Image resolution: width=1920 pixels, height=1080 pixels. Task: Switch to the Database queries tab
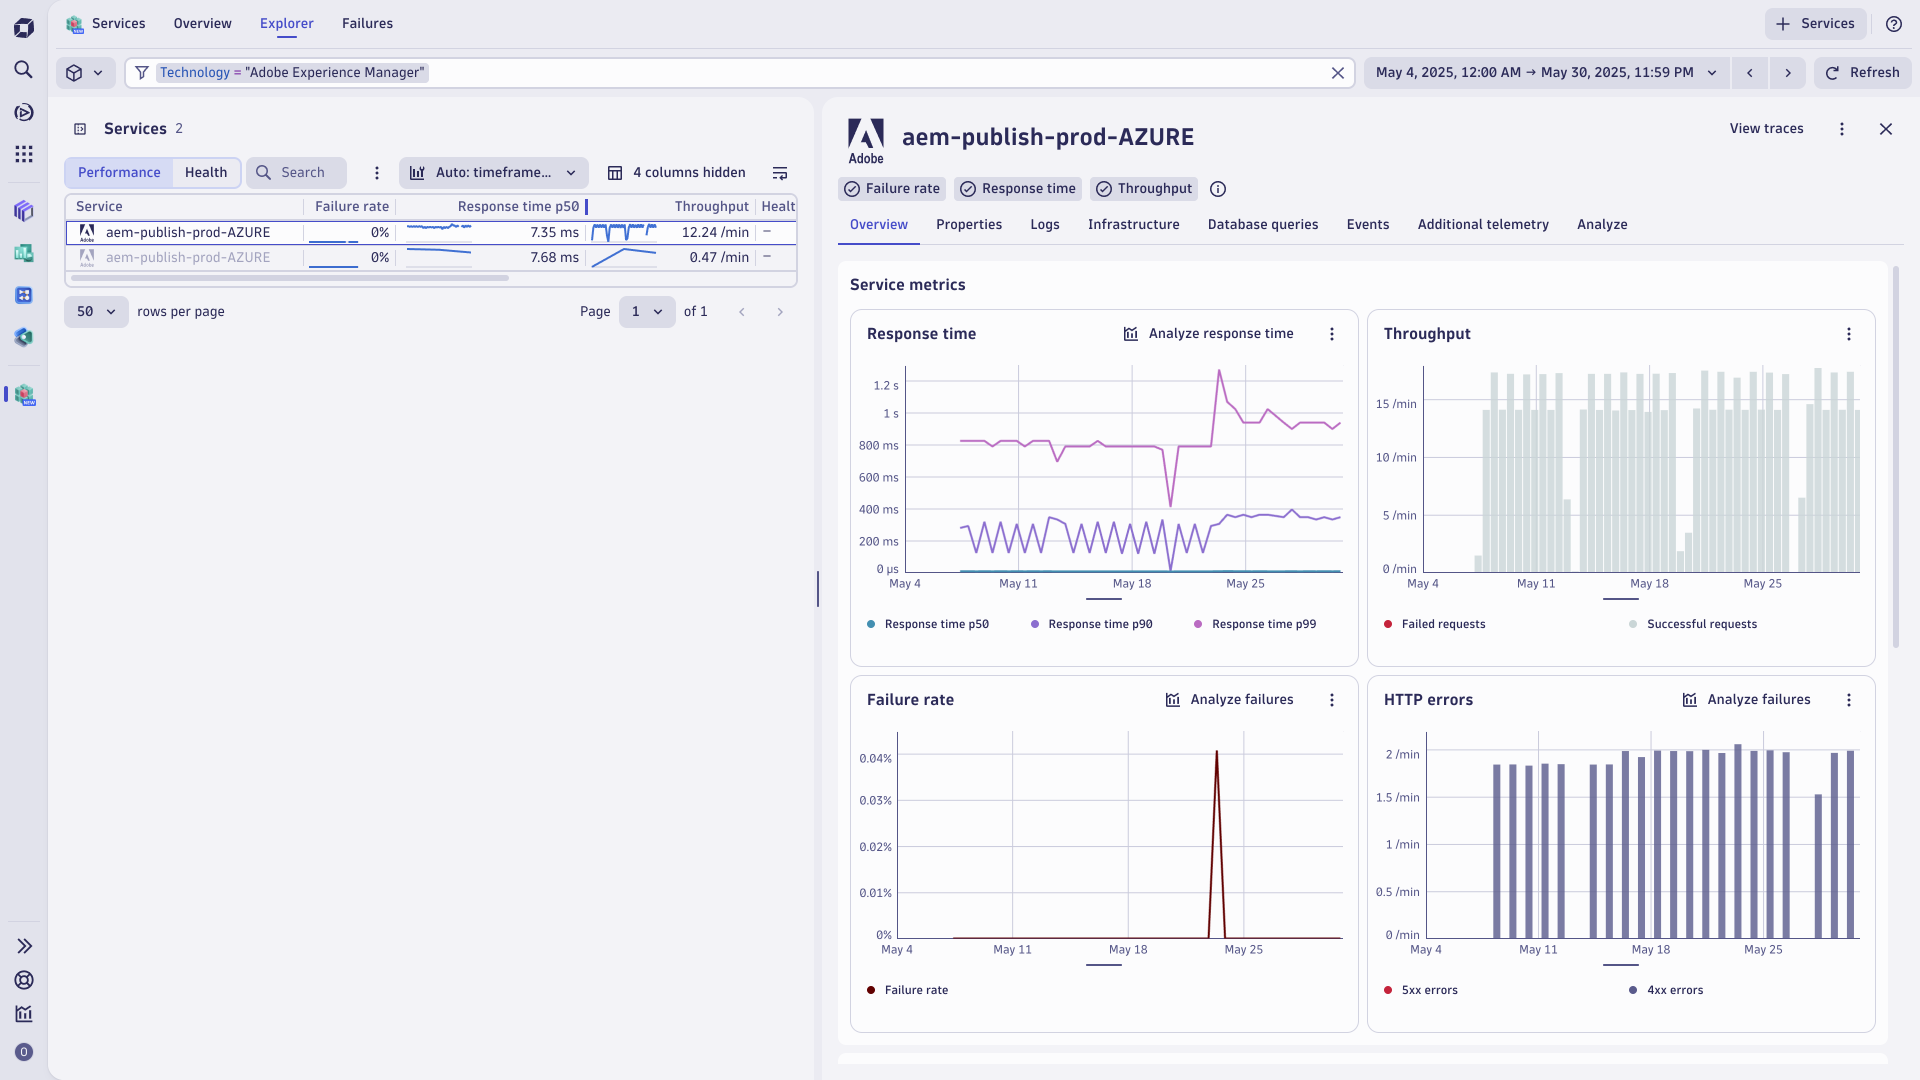[x=1262, y=225]
